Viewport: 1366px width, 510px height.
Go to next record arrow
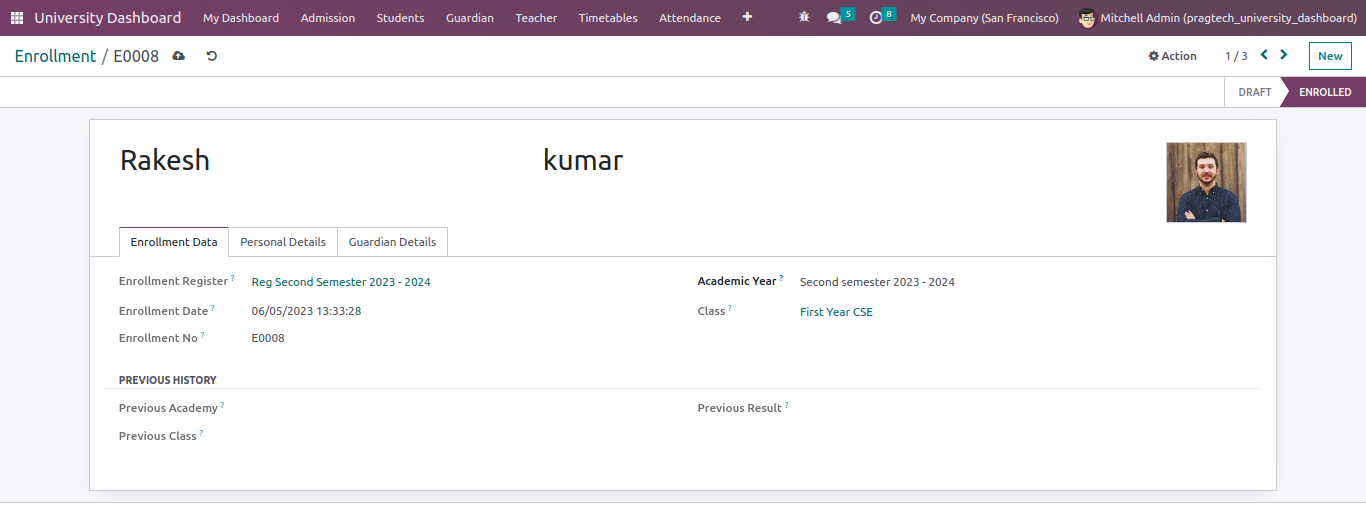click(x=1284, y=56)
